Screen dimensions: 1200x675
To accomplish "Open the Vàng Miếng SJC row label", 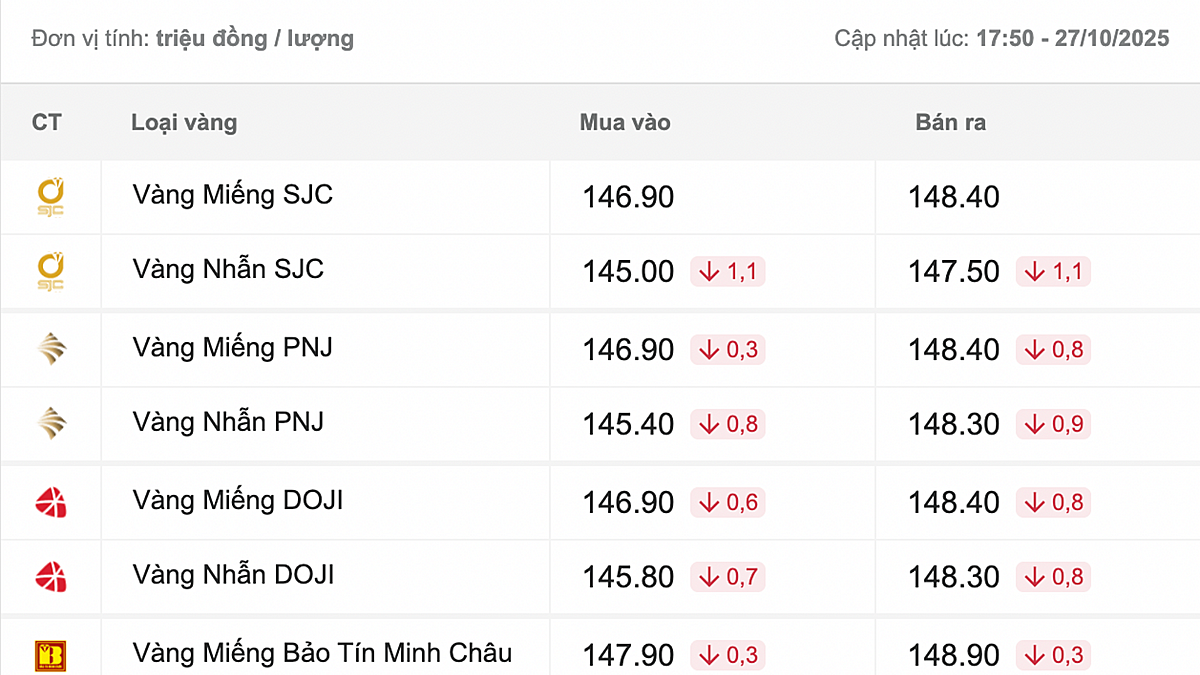I will coord(232,195).
